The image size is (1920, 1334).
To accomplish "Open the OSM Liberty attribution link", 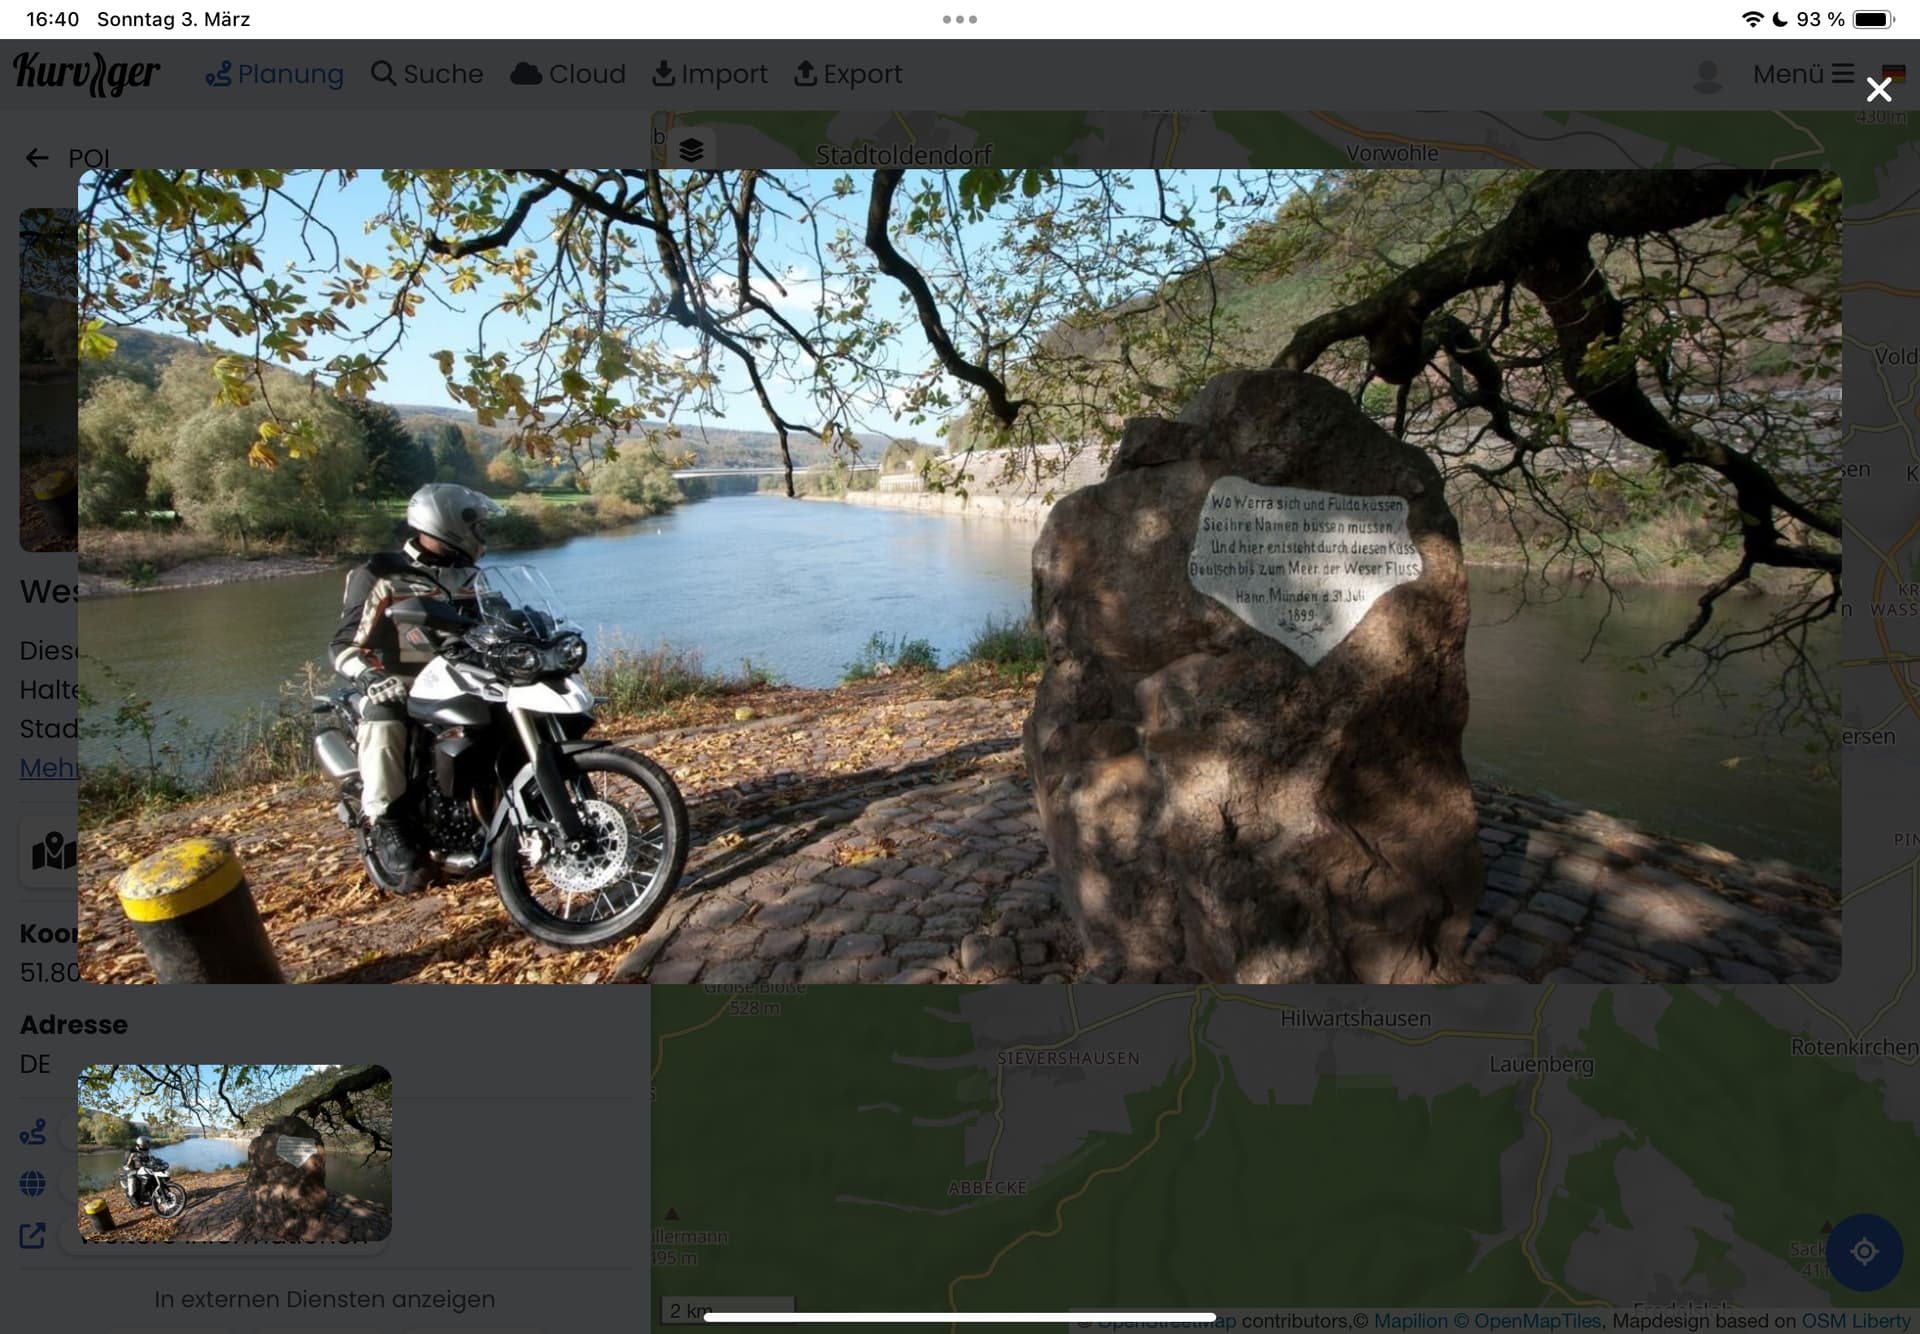I will 1855,1321.
